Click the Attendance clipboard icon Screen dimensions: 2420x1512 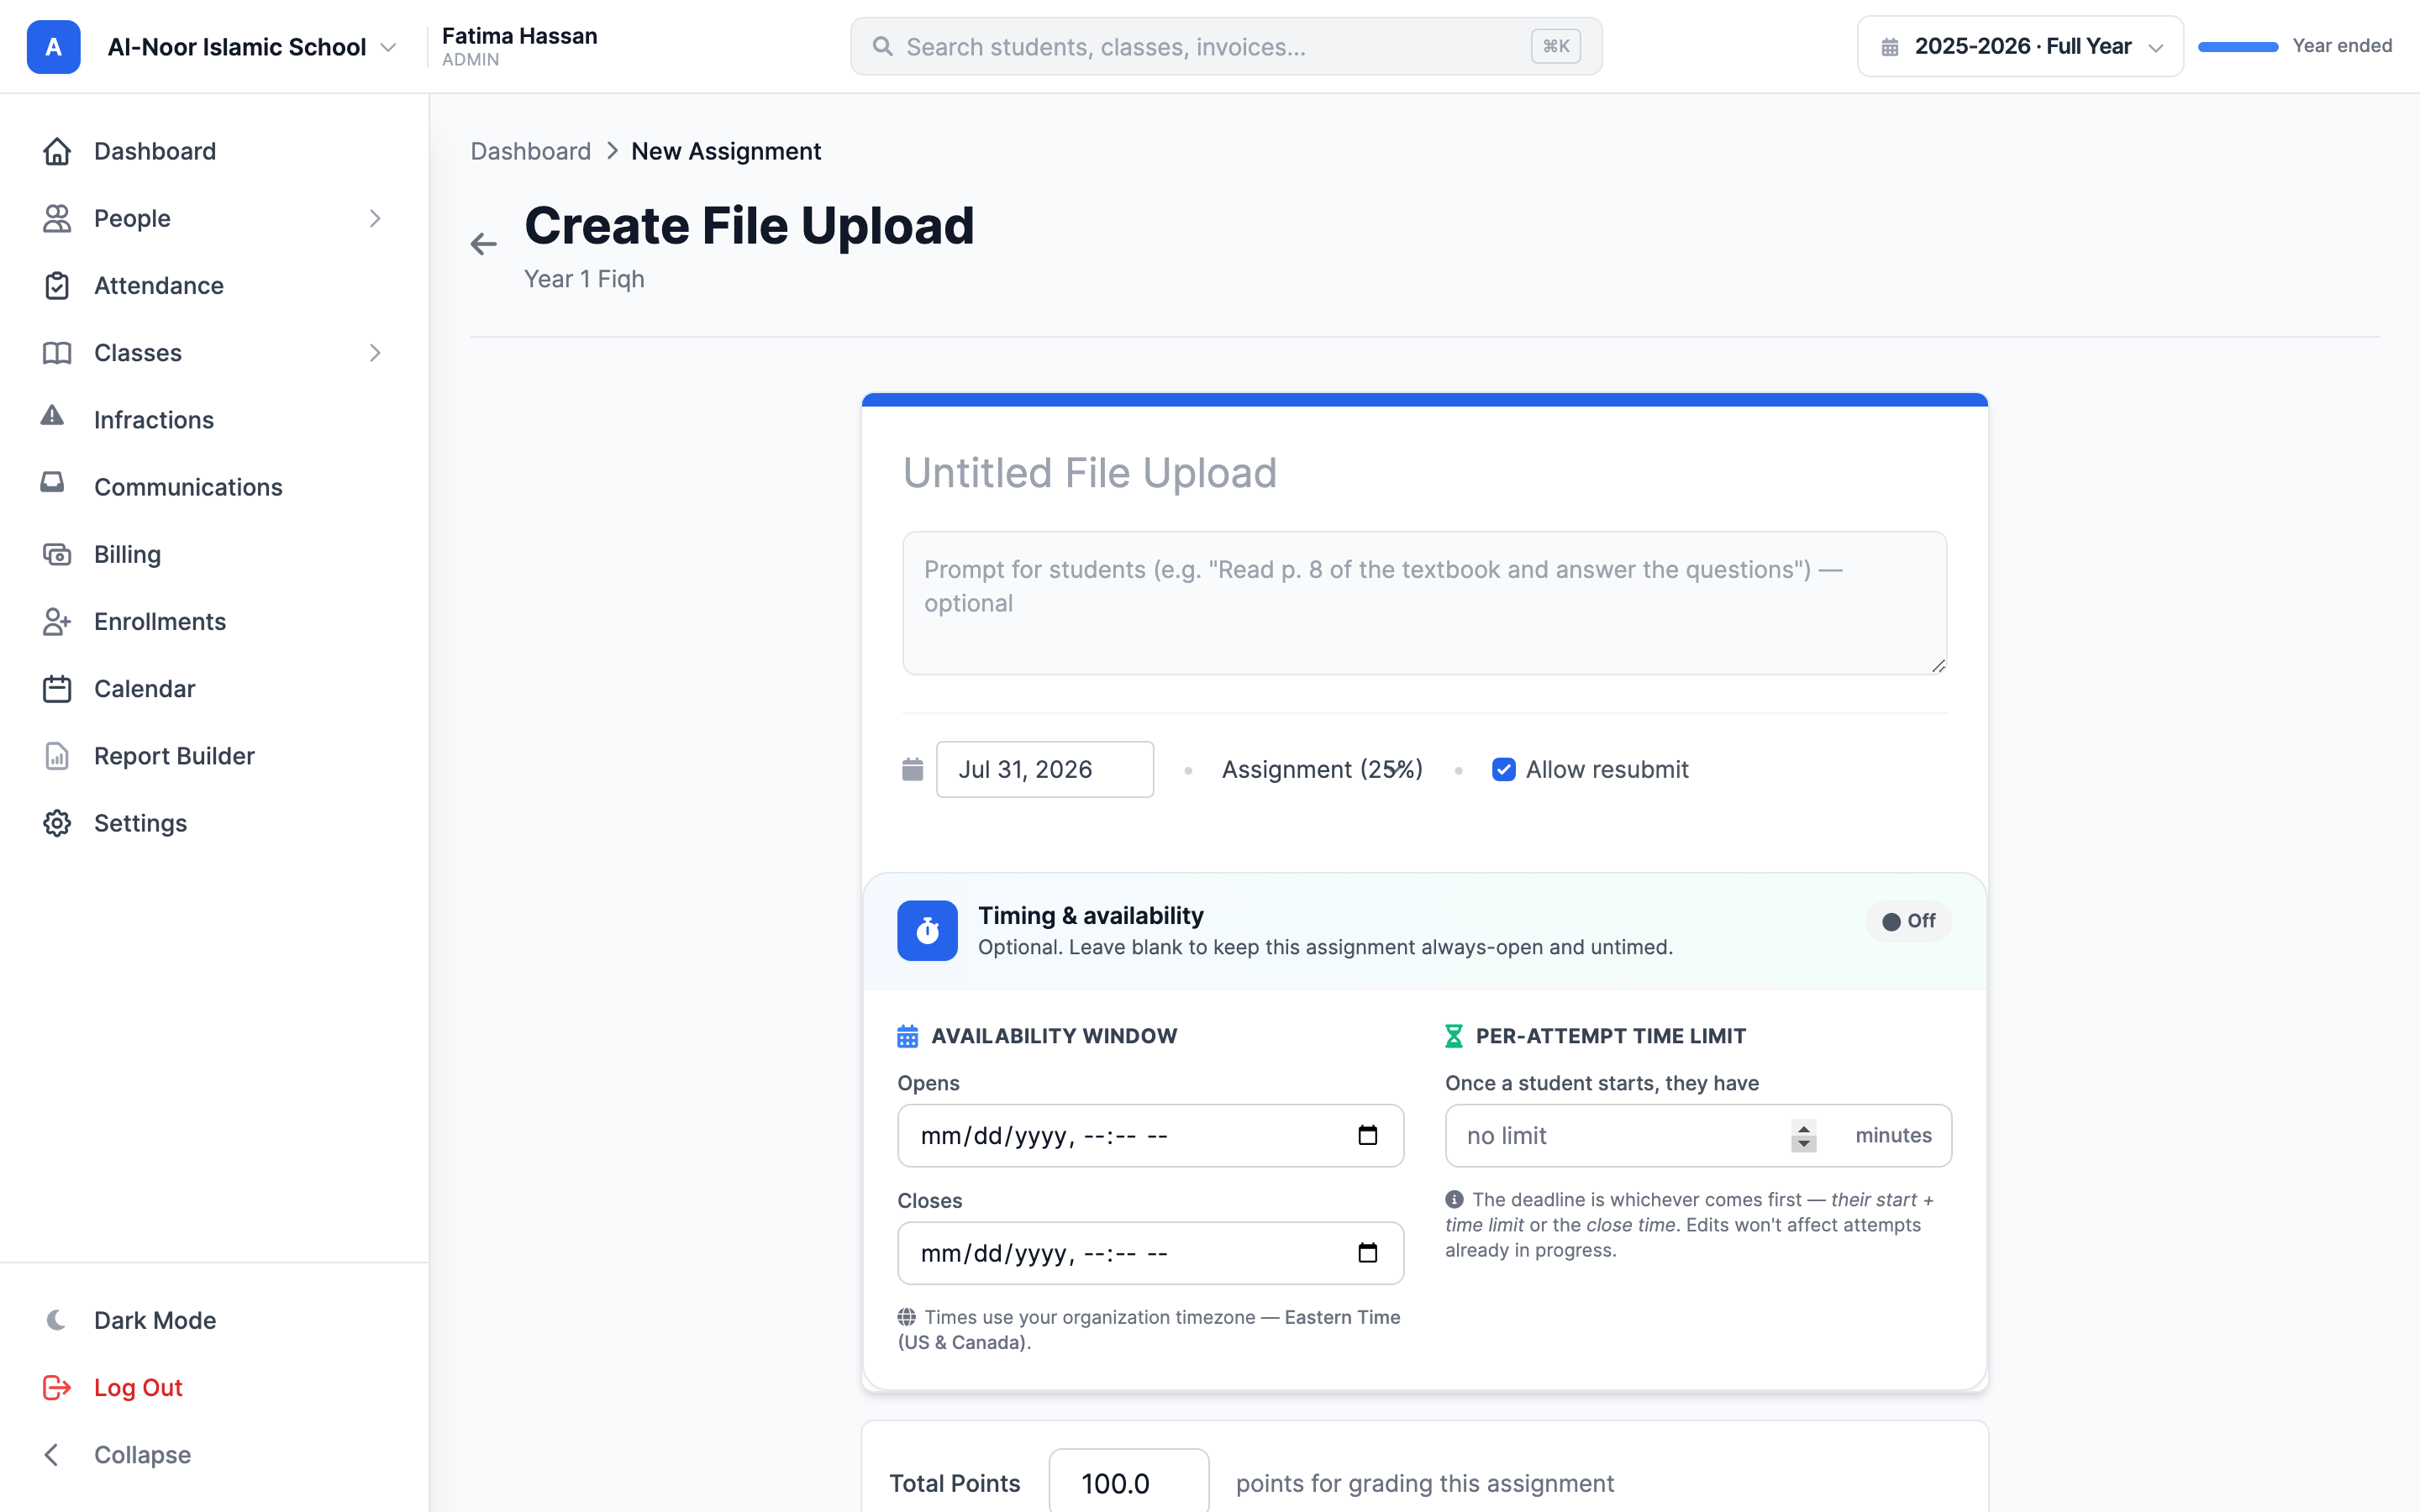pyautogui.click(x=57, y=285)
